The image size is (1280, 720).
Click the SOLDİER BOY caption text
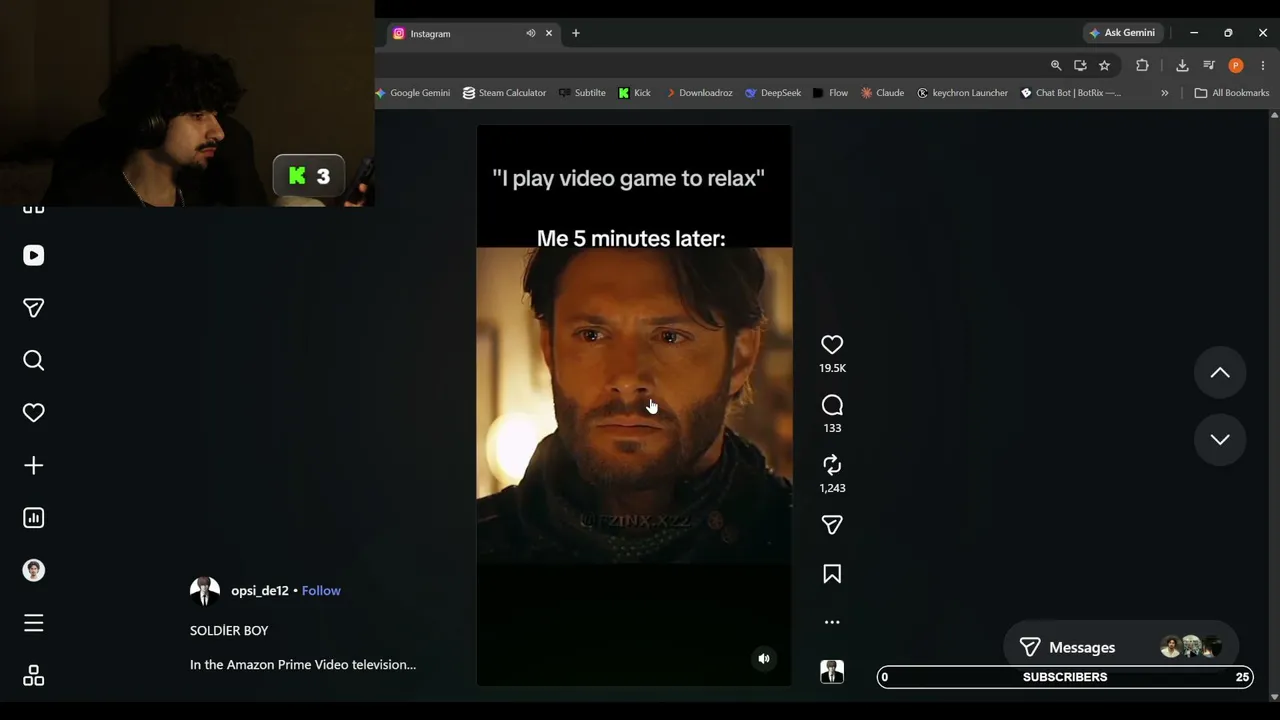pos(229,631)
